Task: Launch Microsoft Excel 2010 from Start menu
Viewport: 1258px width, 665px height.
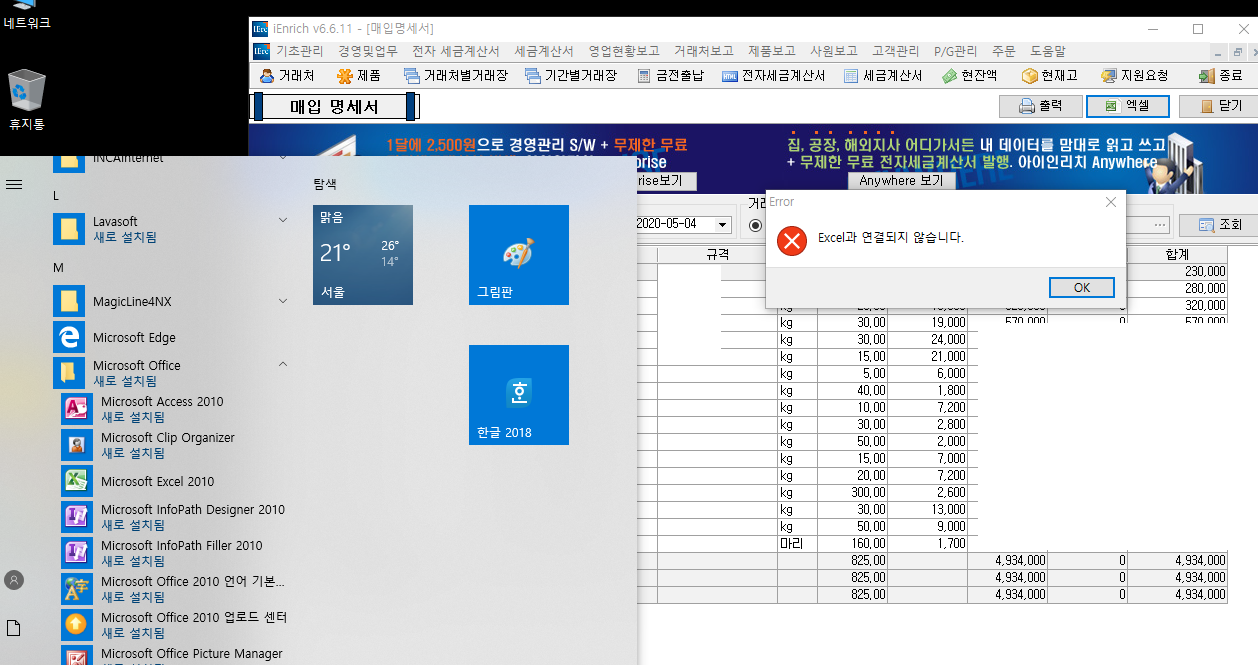Action: click(x=157, y=481)
